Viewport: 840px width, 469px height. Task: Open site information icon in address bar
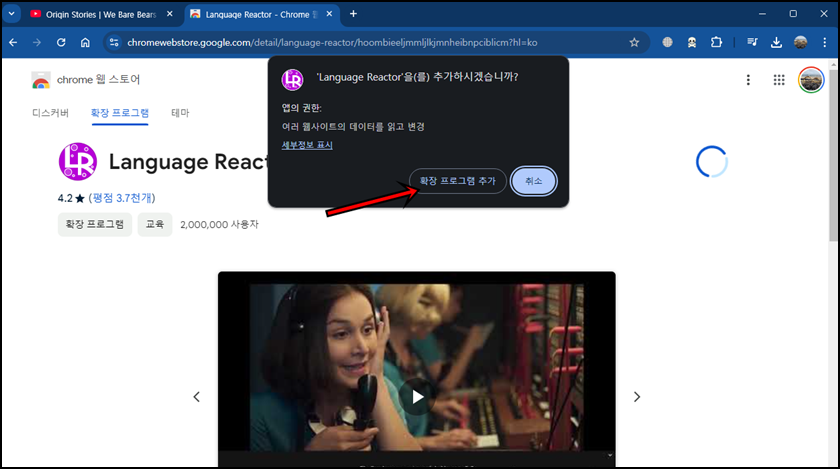114,42
